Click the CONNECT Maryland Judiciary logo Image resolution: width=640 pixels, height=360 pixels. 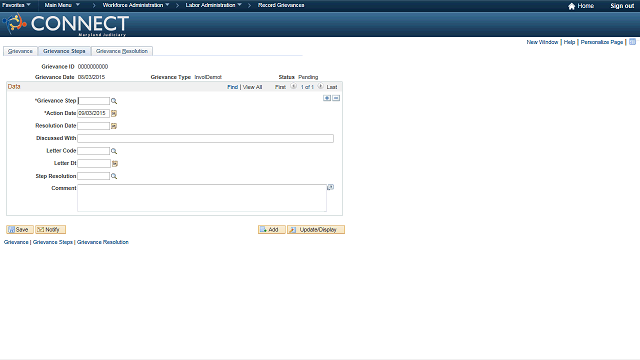click(66, 24)
